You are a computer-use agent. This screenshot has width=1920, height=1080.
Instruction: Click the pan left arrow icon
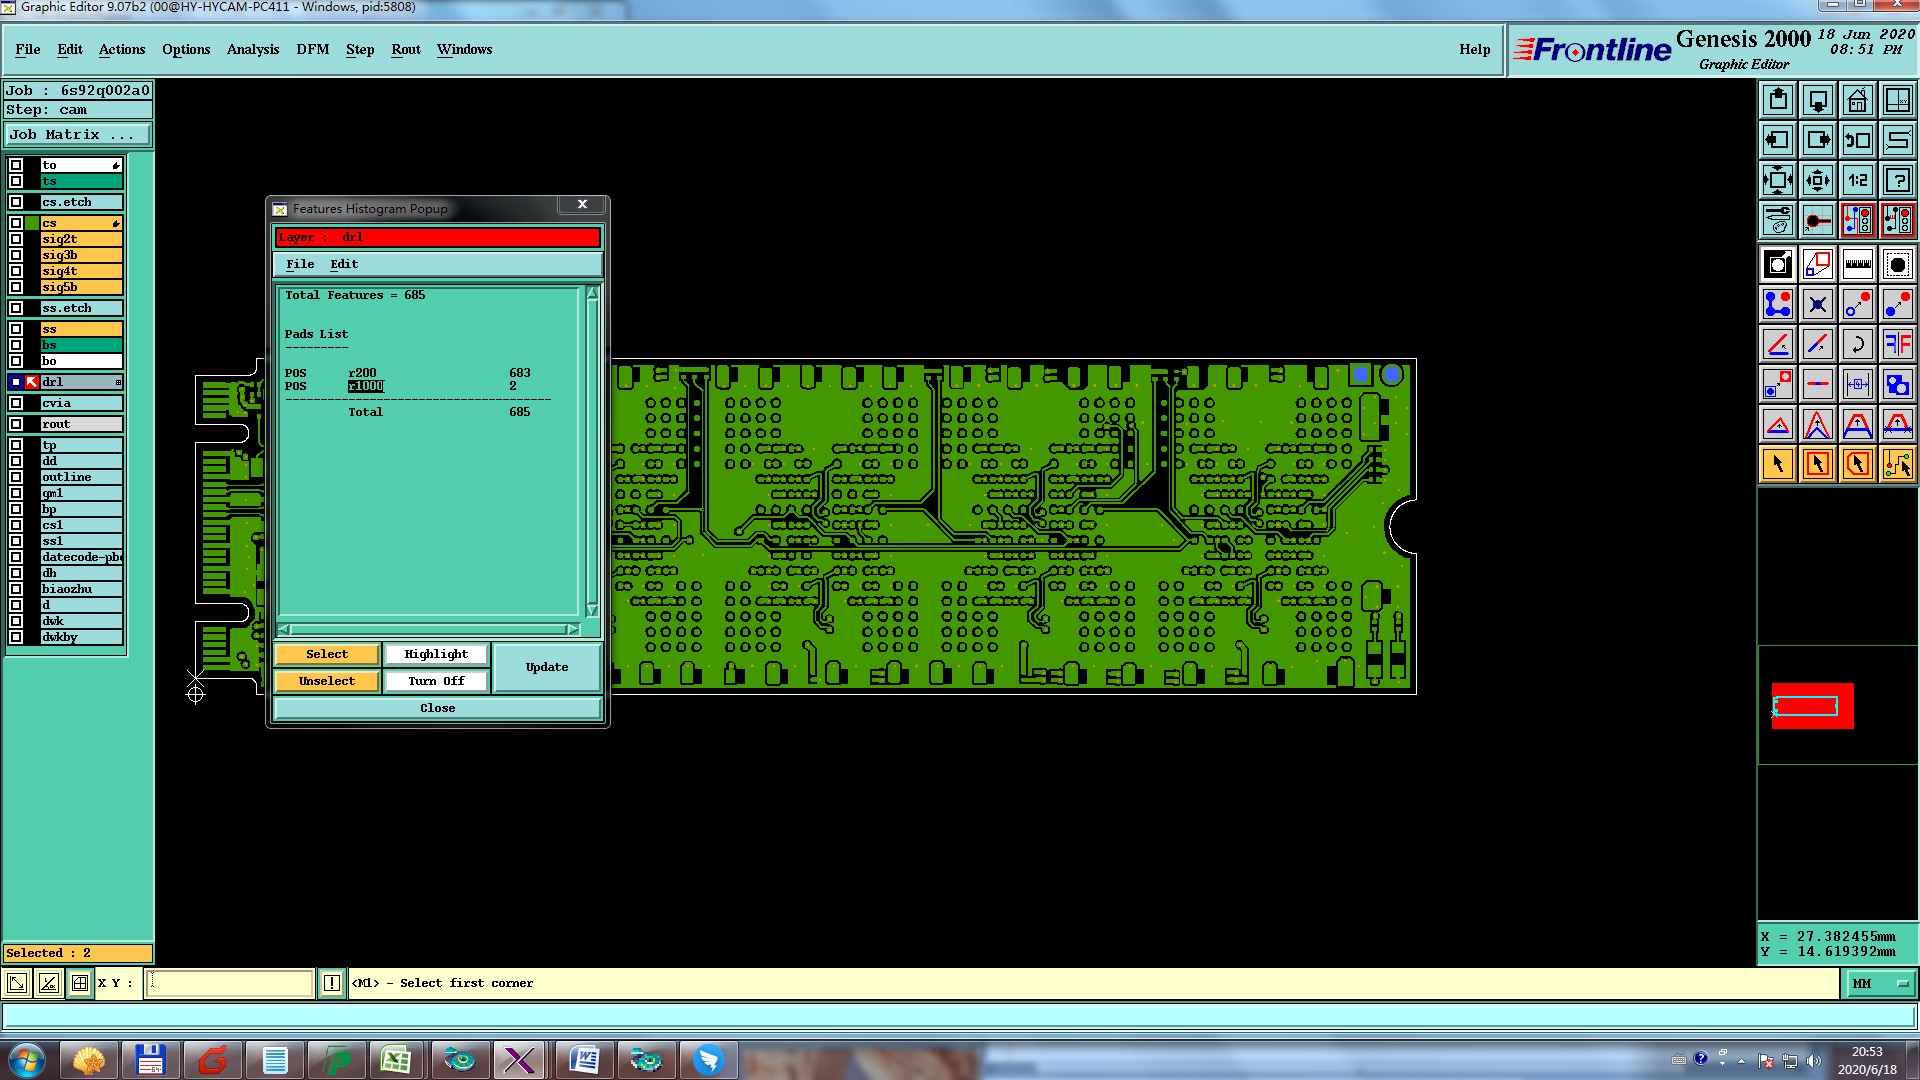point(1778,140)
